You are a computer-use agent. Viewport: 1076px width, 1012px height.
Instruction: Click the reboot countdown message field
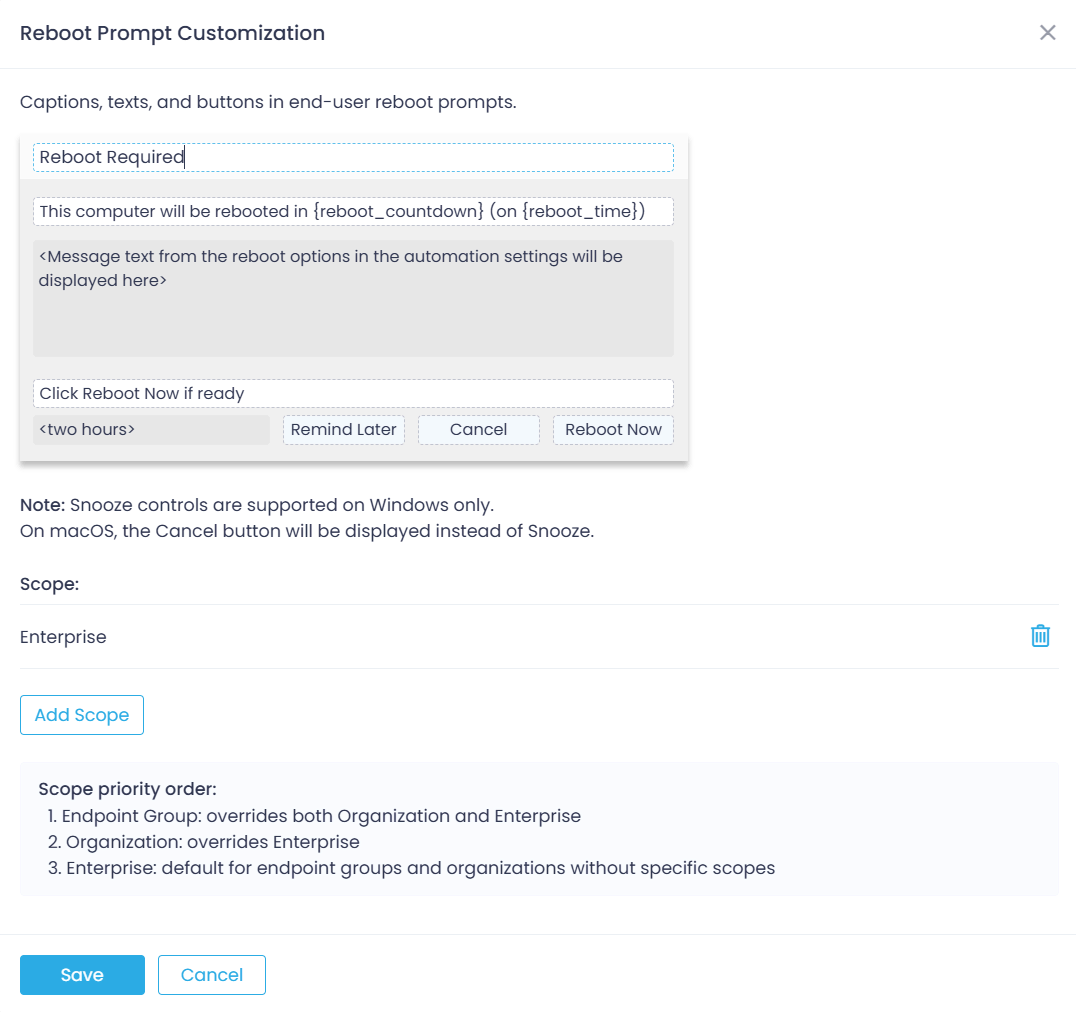click(353, 211)
